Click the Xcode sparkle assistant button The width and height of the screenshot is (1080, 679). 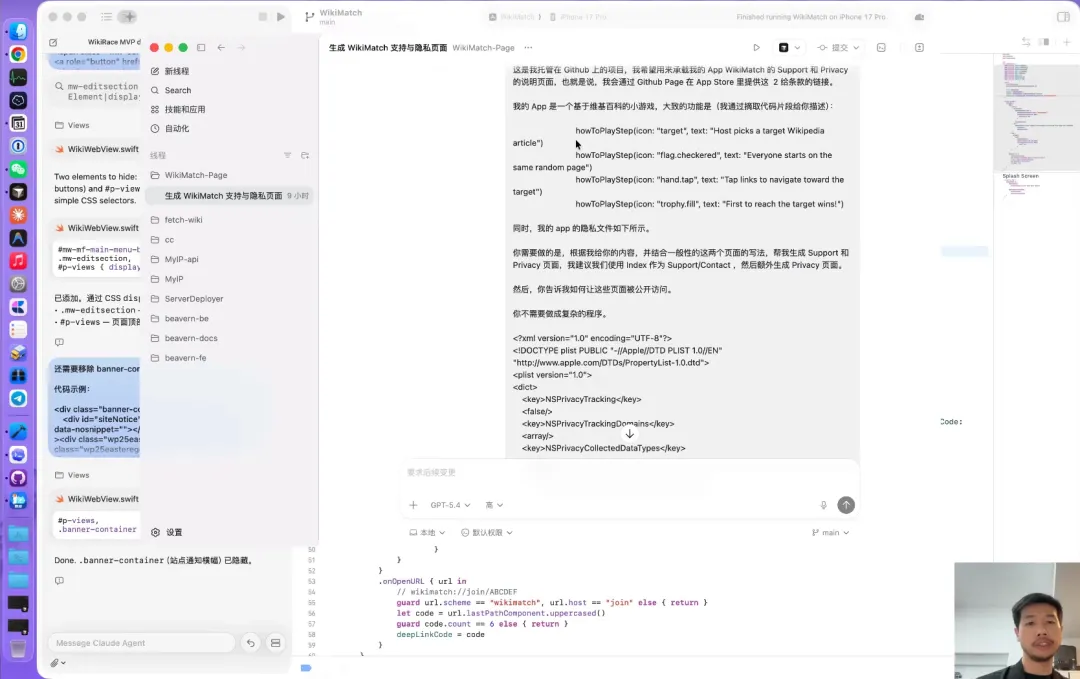click(128, 17)
